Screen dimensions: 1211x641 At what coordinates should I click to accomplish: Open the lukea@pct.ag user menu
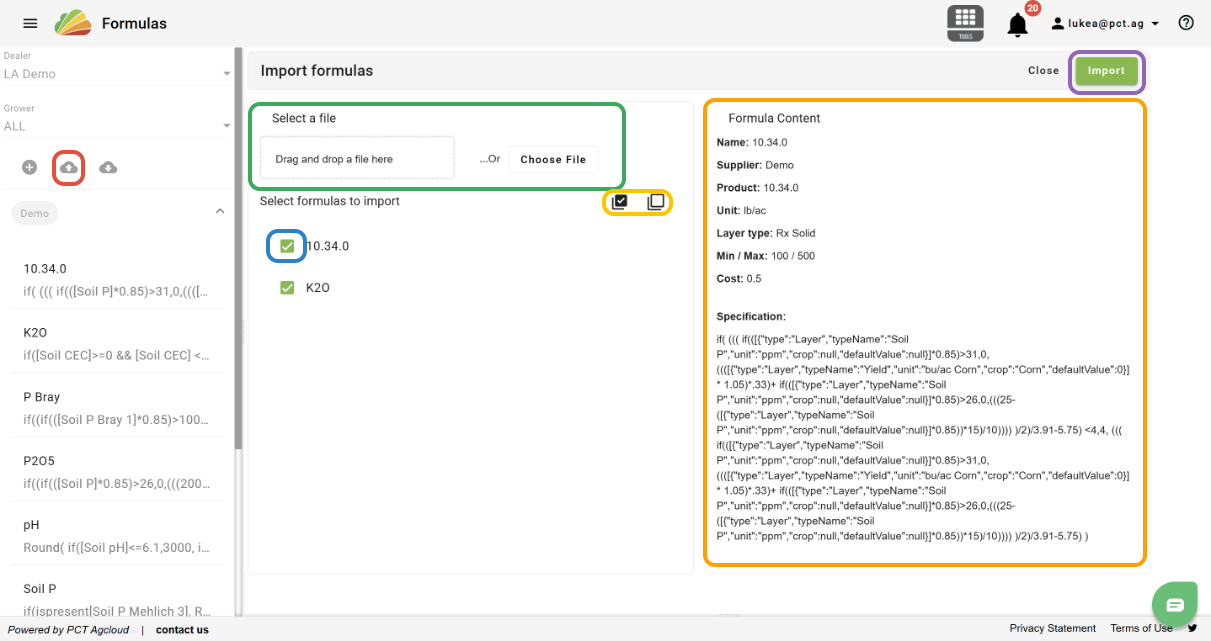(x=1105, y=23)
